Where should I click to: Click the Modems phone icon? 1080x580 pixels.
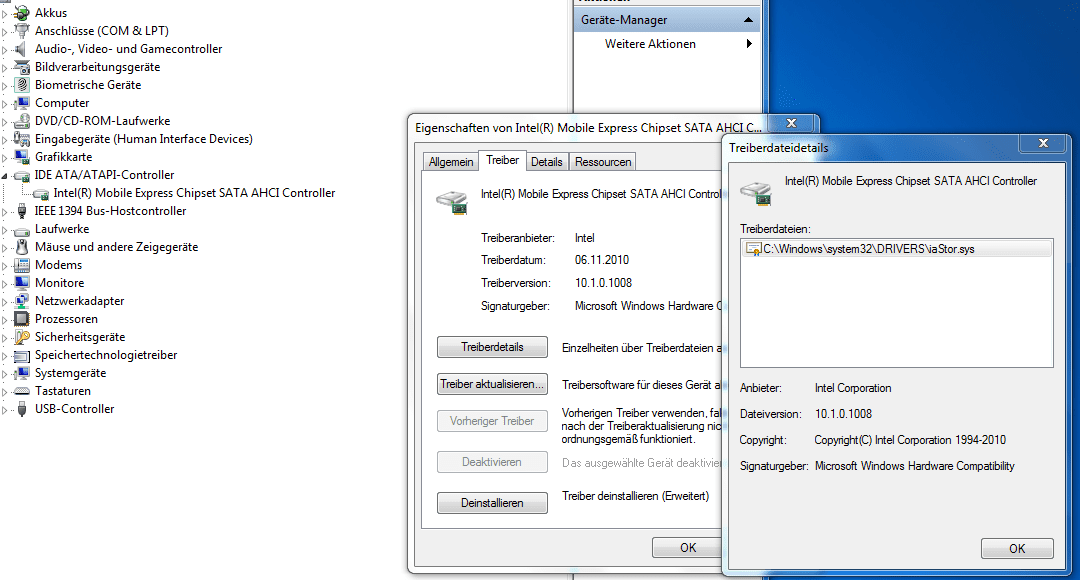(x=22, y=265)
